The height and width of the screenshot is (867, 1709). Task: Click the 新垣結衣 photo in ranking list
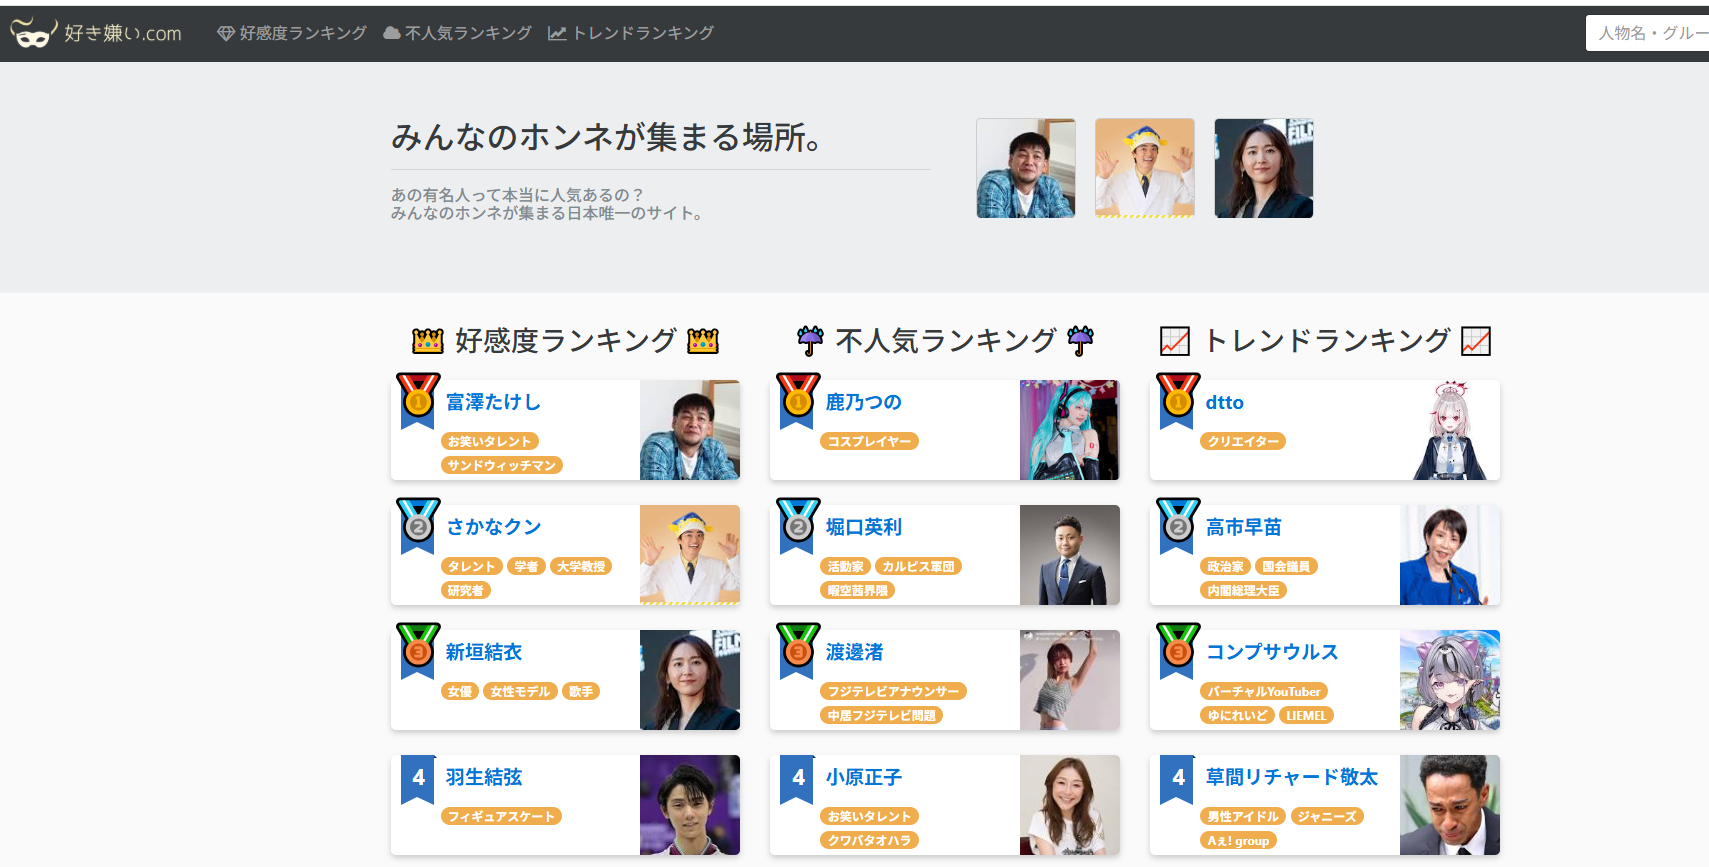click(x=689, y=680)
